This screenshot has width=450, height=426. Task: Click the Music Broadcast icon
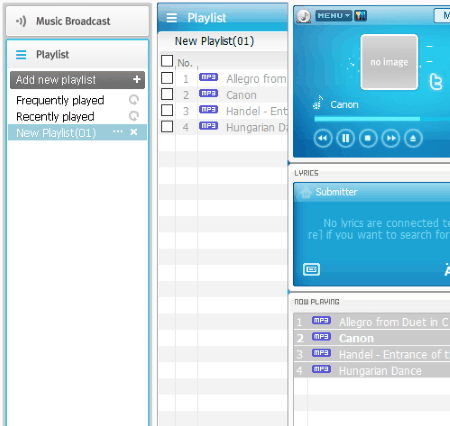21,21
